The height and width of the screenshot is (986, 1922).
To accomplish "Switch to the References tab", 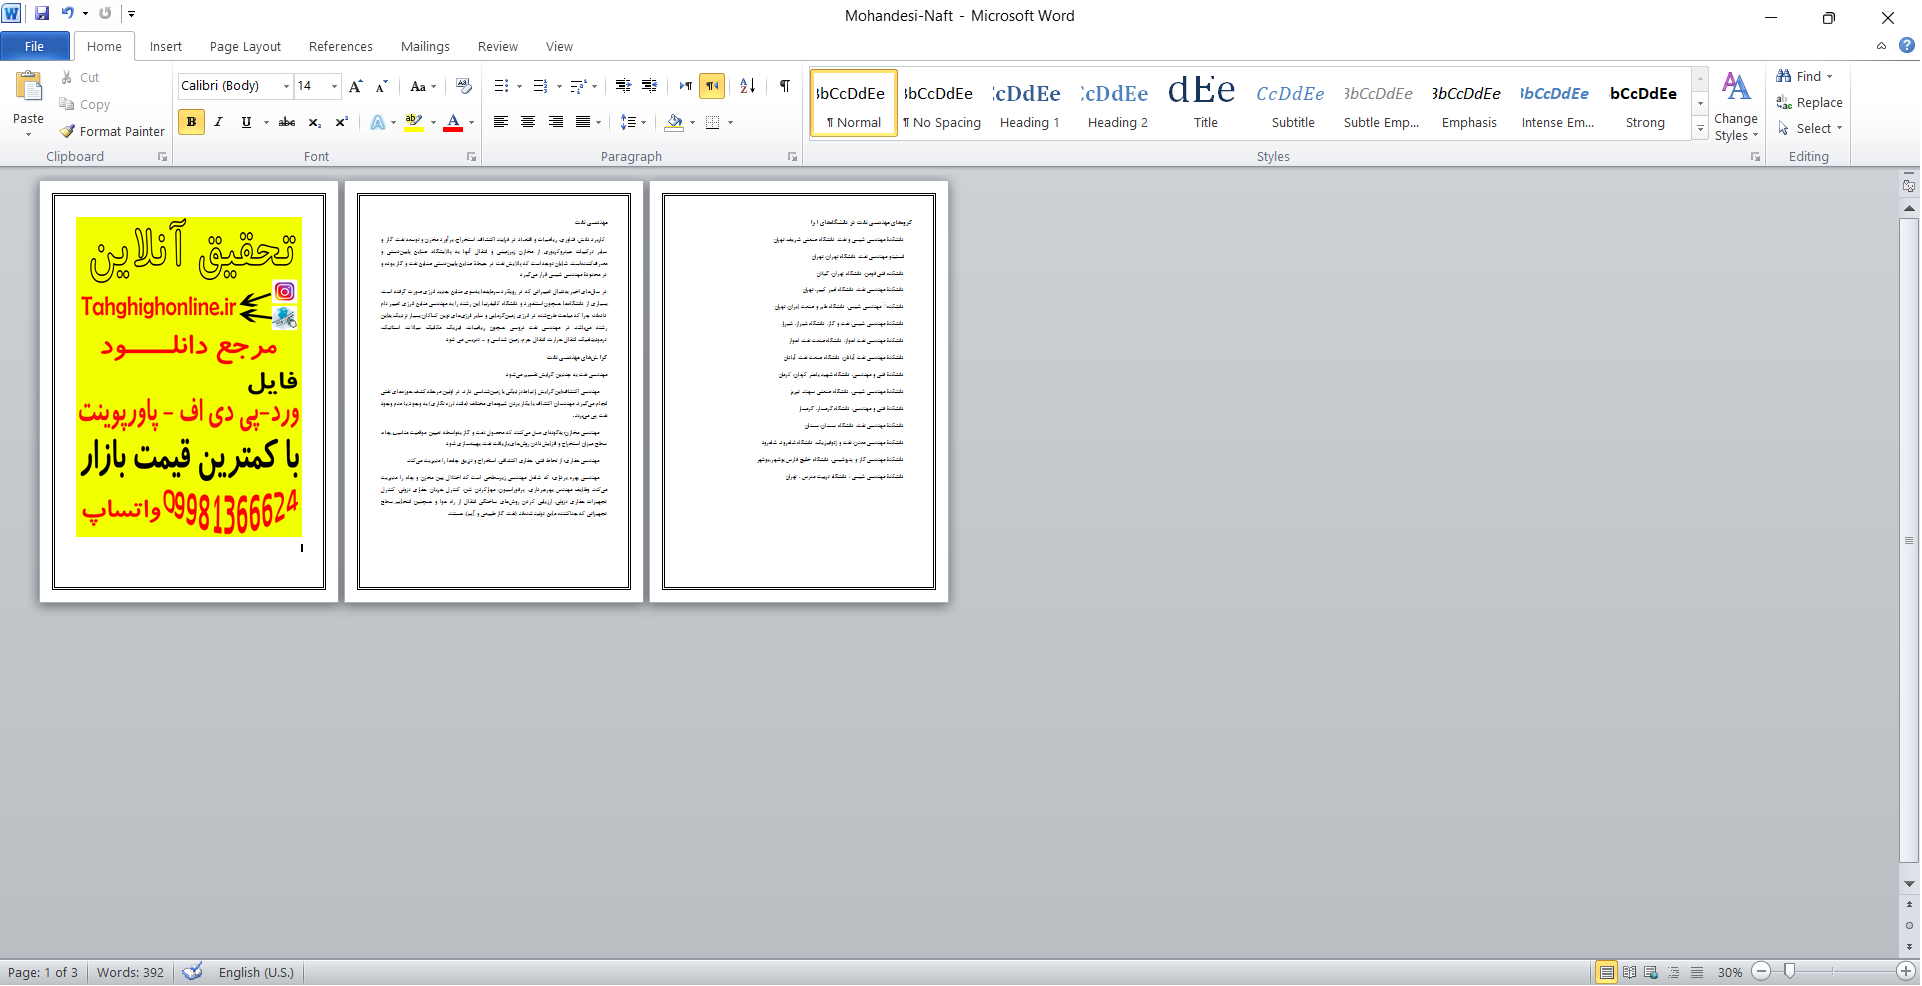I will pos(340,46).
